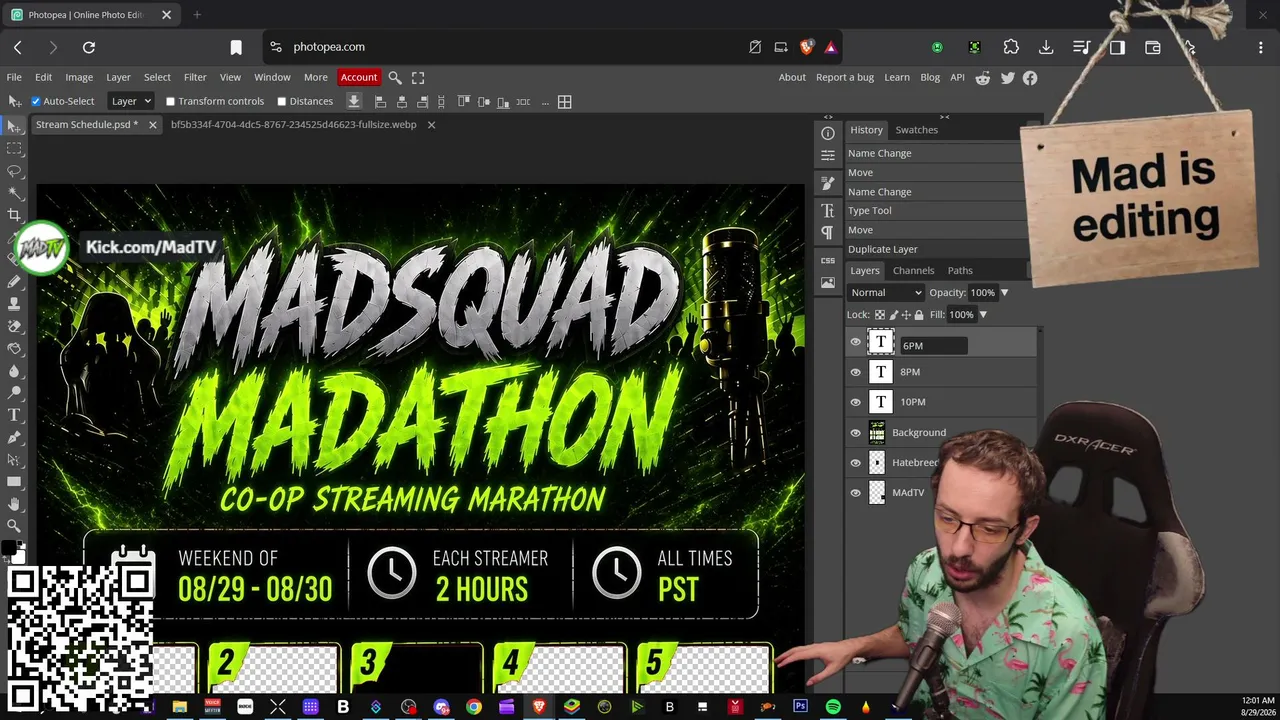Open the Character panel icon

[x=828, y=211]
